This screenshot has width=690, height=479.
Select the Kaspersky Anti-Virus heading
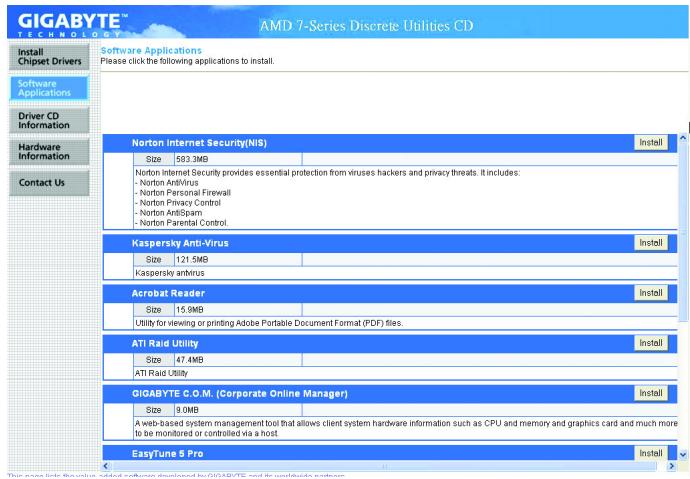pyautogui.click(x=180, y=243)
